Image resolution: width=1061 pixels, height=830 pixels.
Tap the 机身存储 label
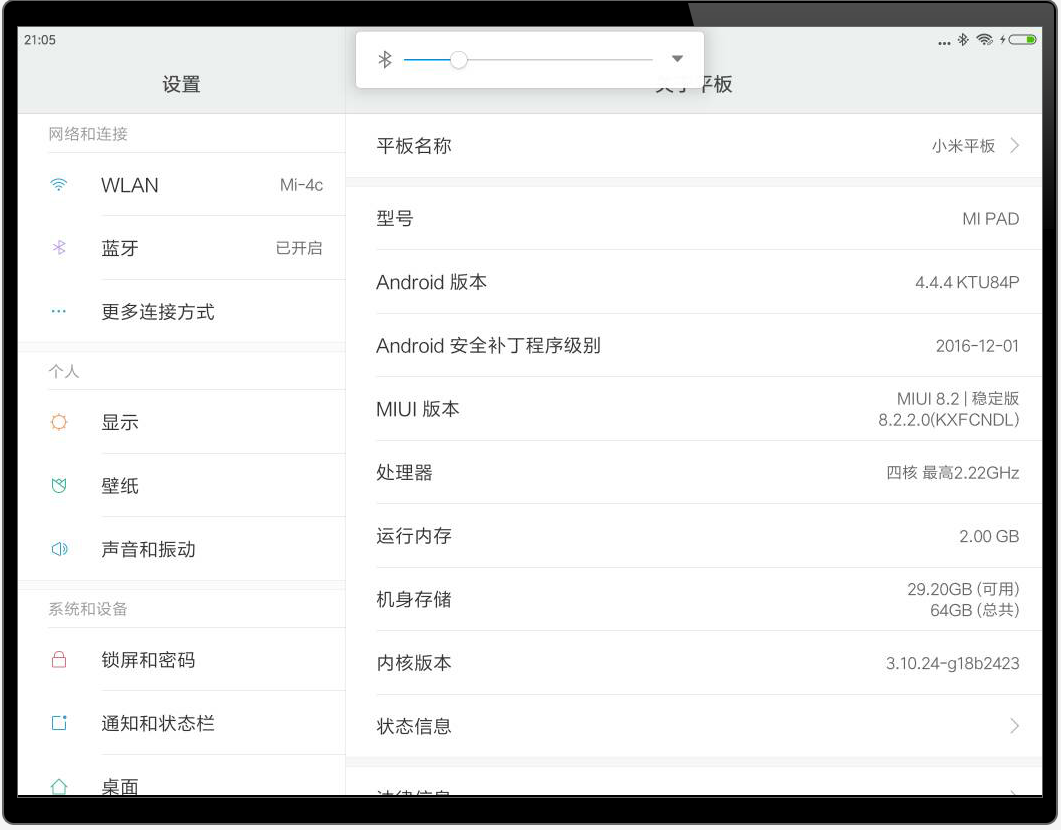(x=414, y=599)
